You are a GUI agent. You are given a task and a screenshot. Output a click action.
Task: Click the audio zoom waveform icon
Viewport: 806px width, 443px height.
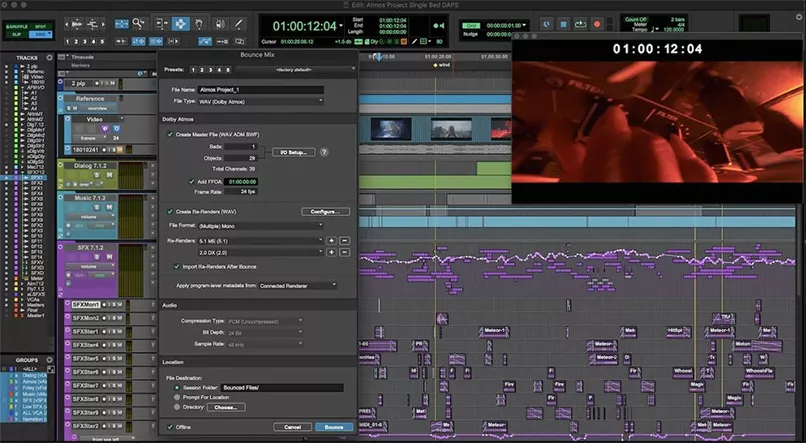77,24
